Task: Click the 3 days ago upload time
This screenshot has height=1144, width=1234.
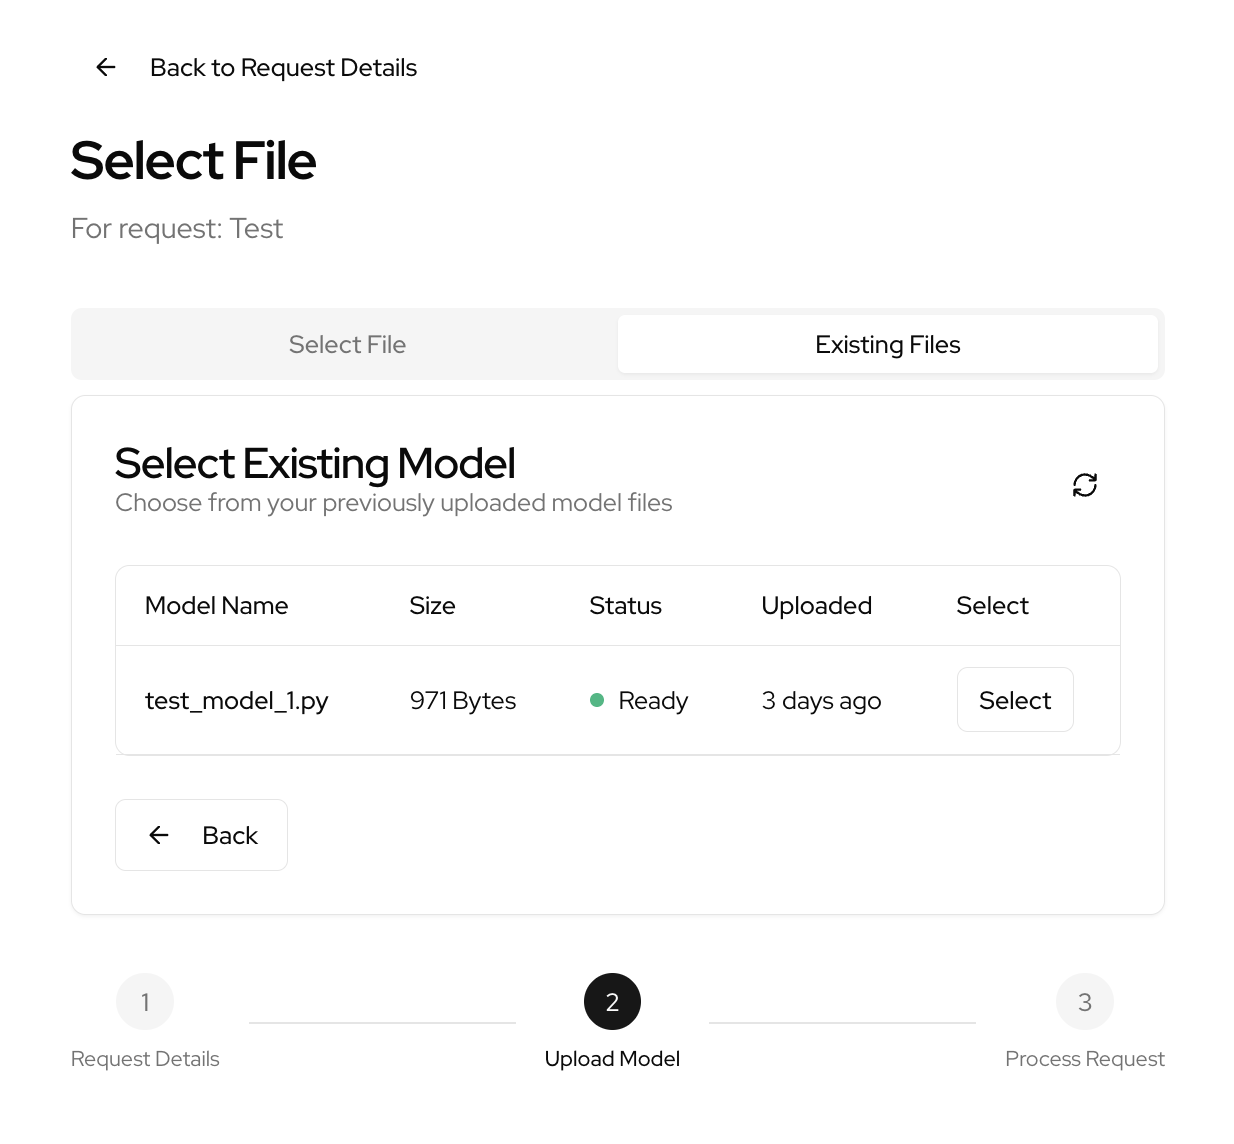Action: 821,701
